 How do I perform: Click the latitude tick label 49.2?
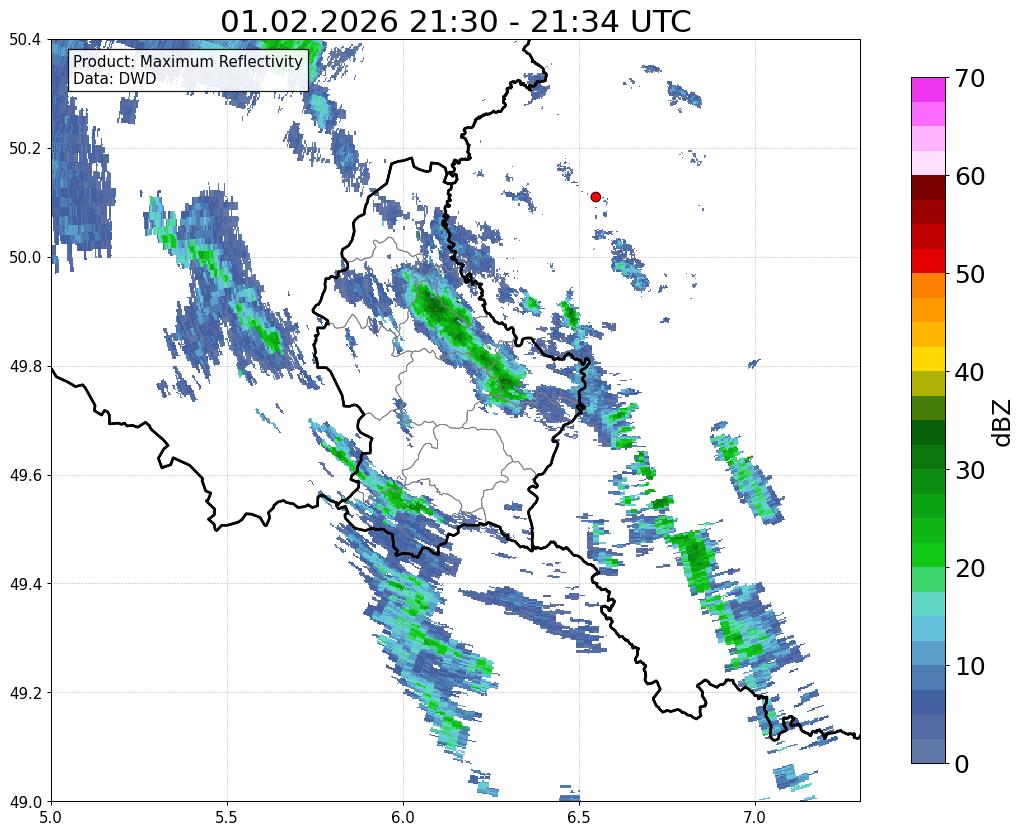pyautogui.click(x=25, y=693)
